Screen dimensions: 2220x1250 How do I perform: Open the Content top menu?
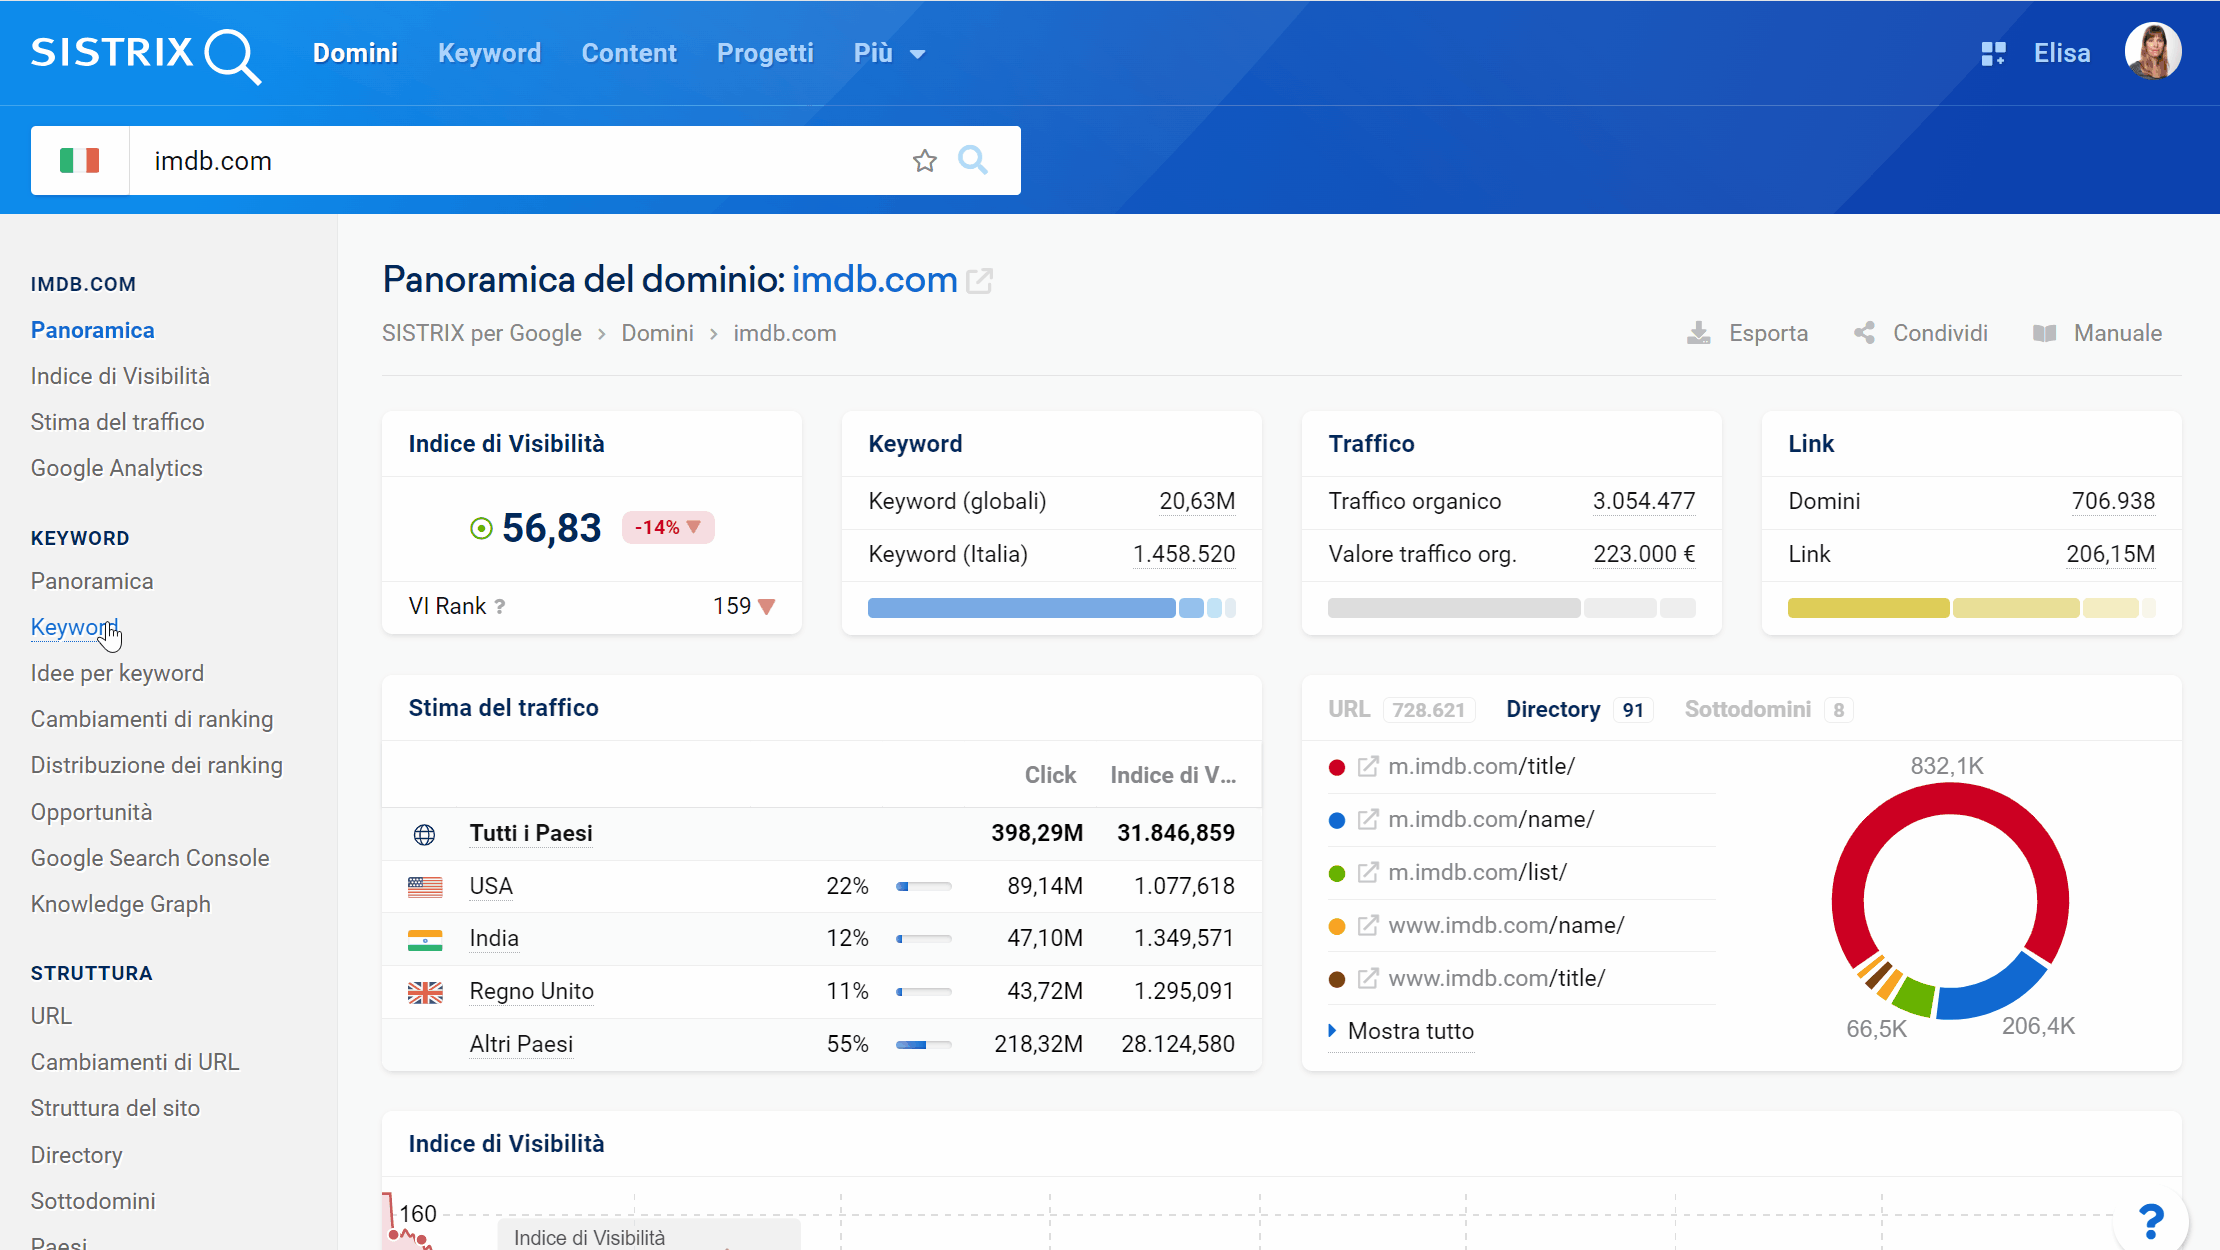pyautogui.click(x=629, y=53)
